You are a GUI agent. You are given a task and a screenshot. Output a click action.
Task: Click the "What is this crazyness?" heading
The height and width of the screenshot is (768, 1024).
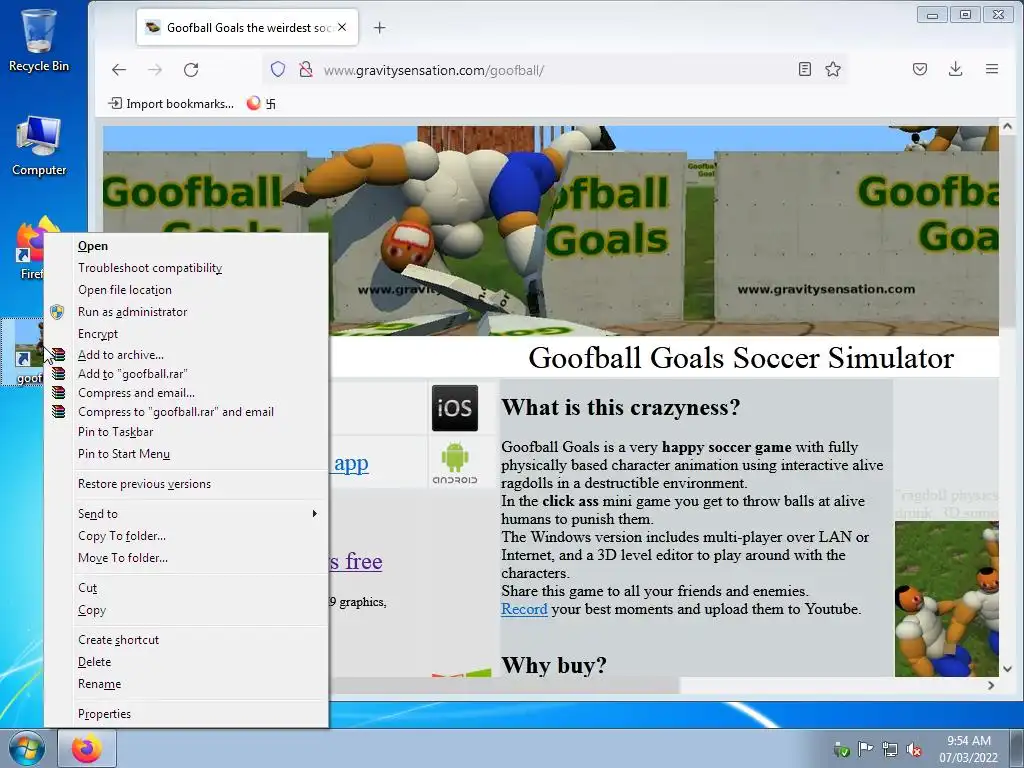point(620,408)
